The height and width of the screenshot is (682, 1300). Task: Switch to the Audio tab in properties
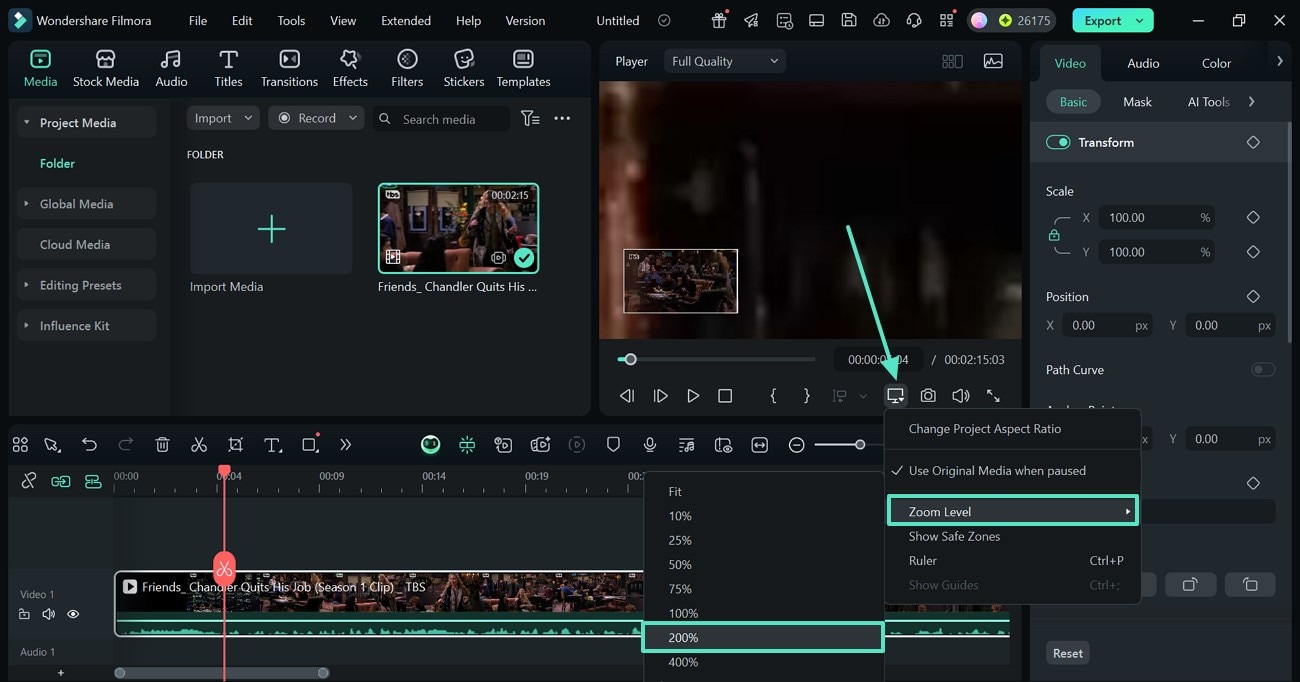1143,63
